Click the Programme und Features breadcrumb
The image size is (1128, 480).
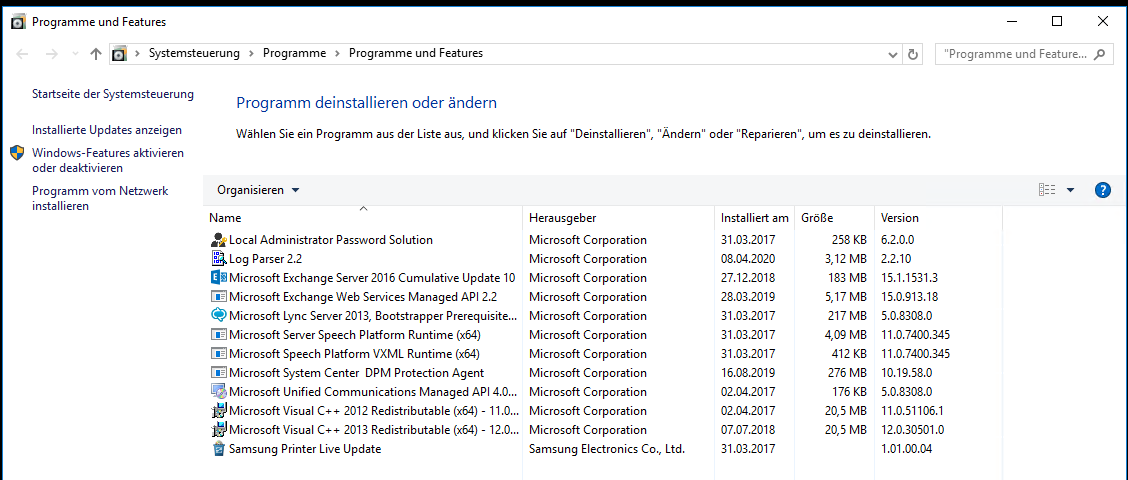point(416,53)
